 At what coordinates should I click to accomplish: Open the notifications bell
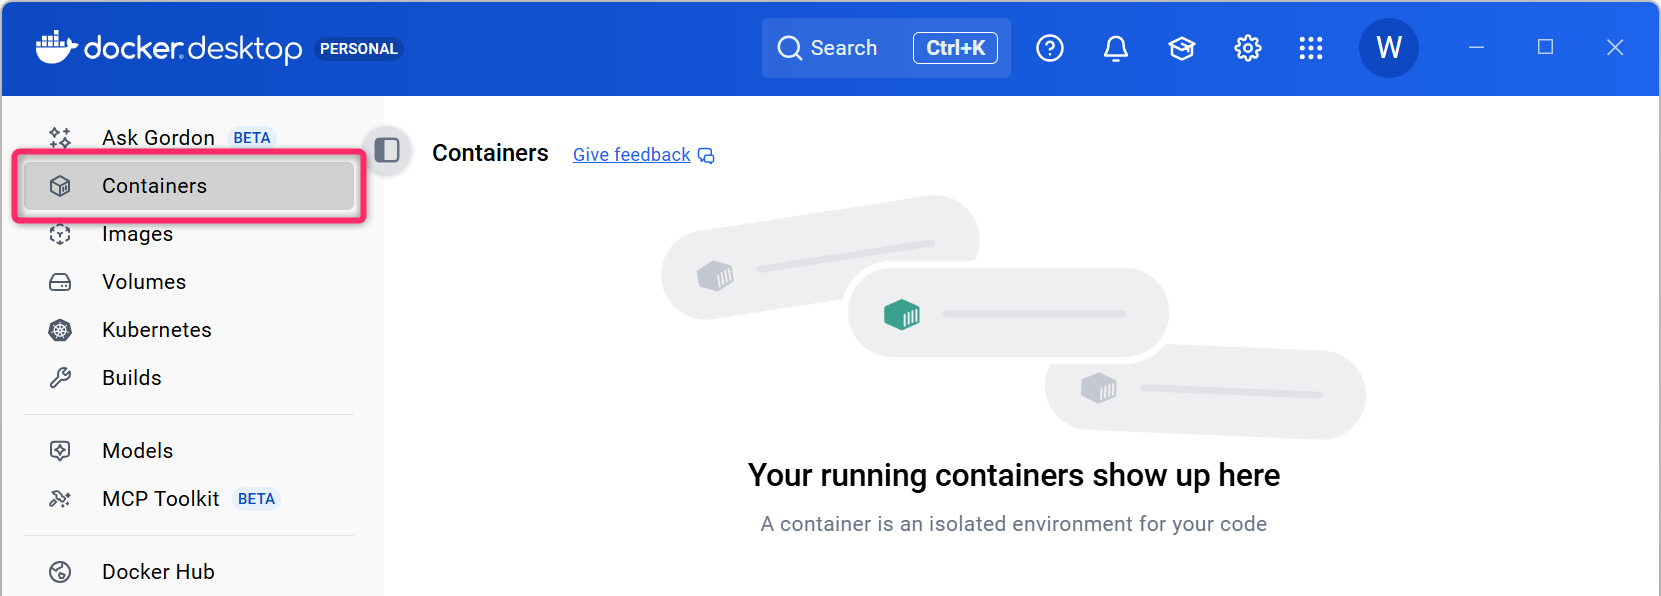[1115, 48]
